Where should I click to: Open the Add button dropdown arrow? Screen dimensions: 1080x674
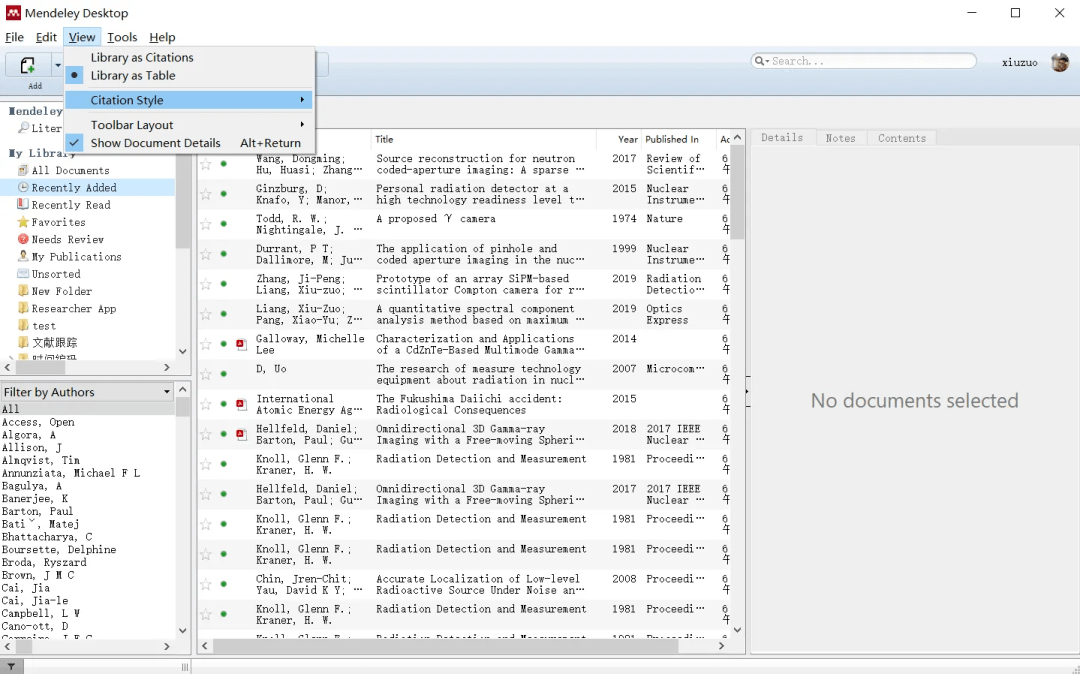(58, 65)
